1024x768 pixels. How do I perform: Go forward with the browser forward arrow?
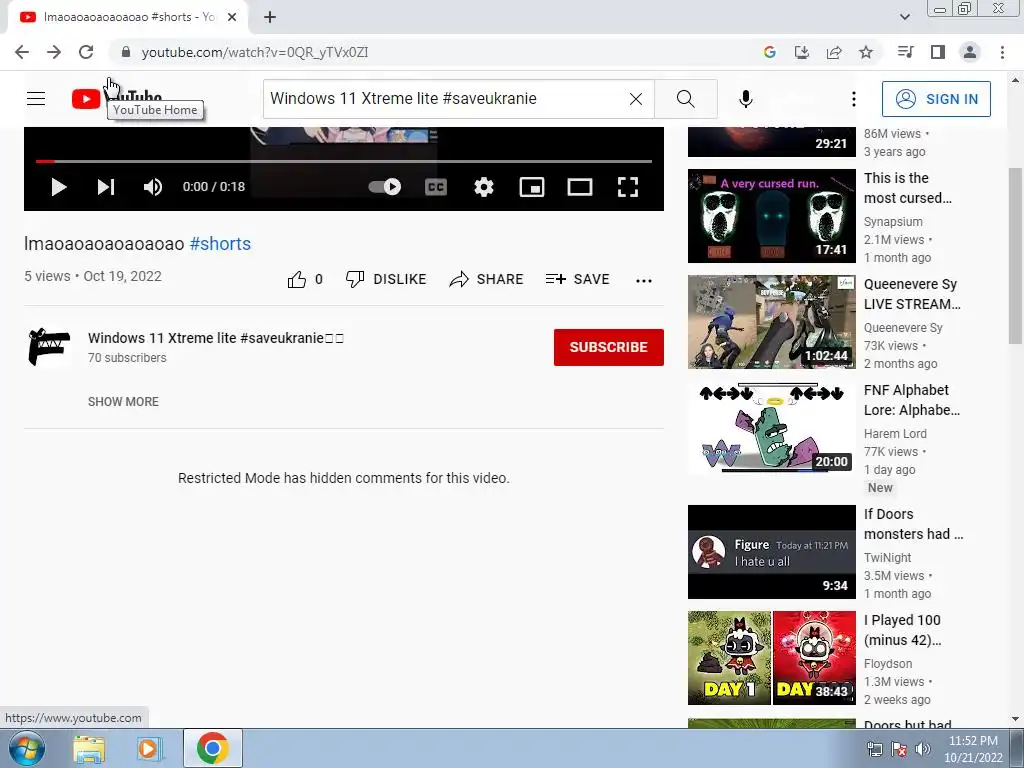(54, 52)
